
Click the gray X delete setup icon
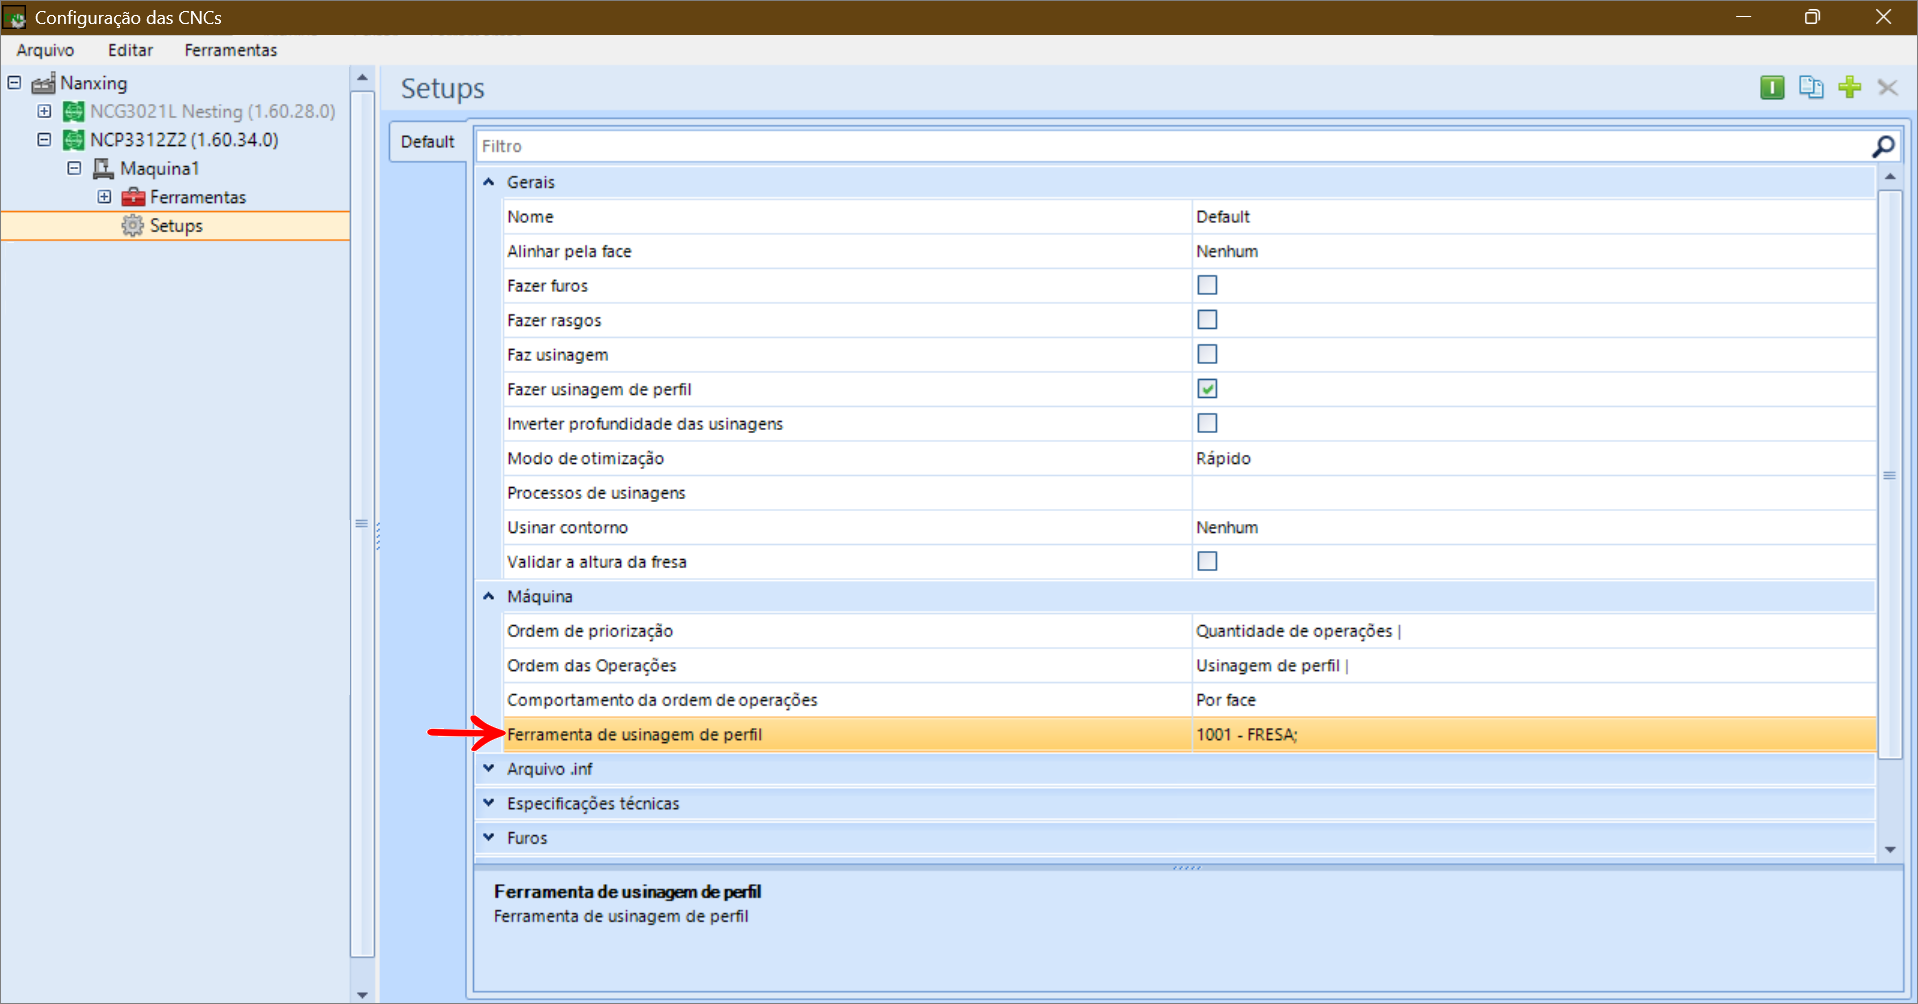click(x=1888, y=88)
